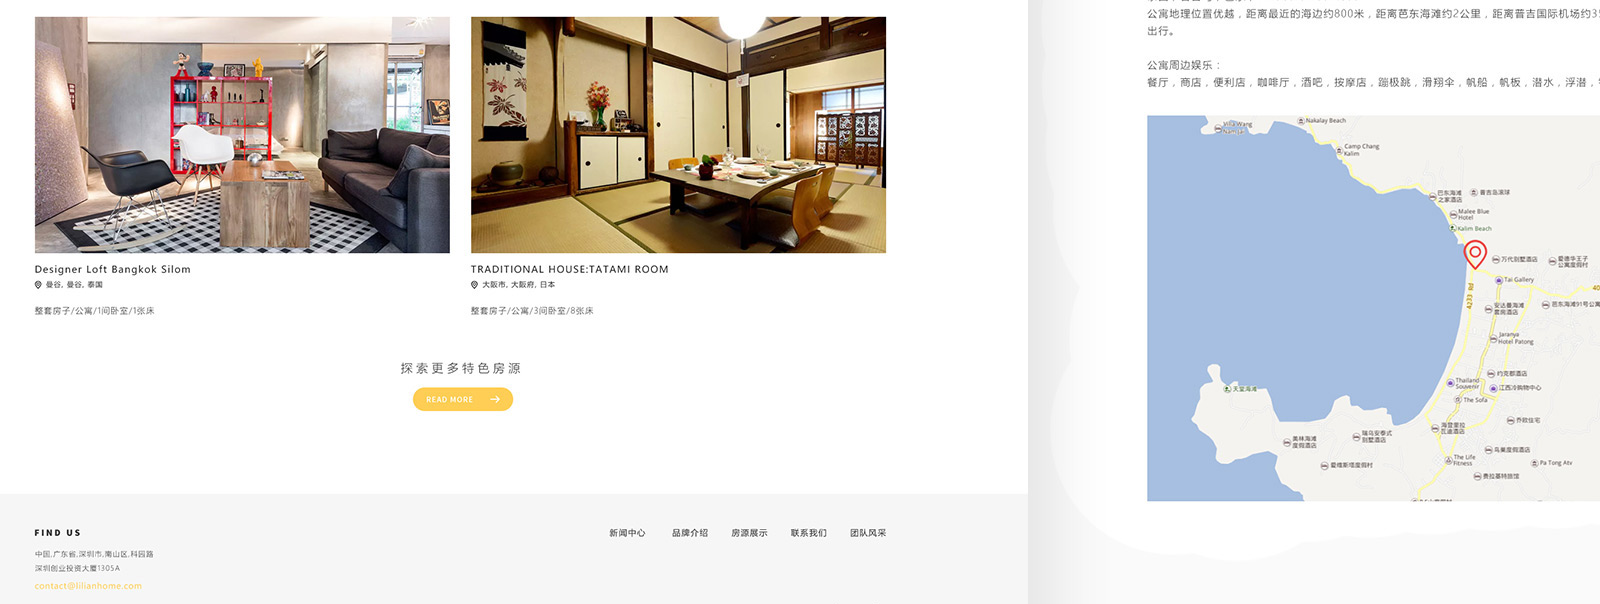Select Camp Chang Kalim map marker

[1338, 150]
